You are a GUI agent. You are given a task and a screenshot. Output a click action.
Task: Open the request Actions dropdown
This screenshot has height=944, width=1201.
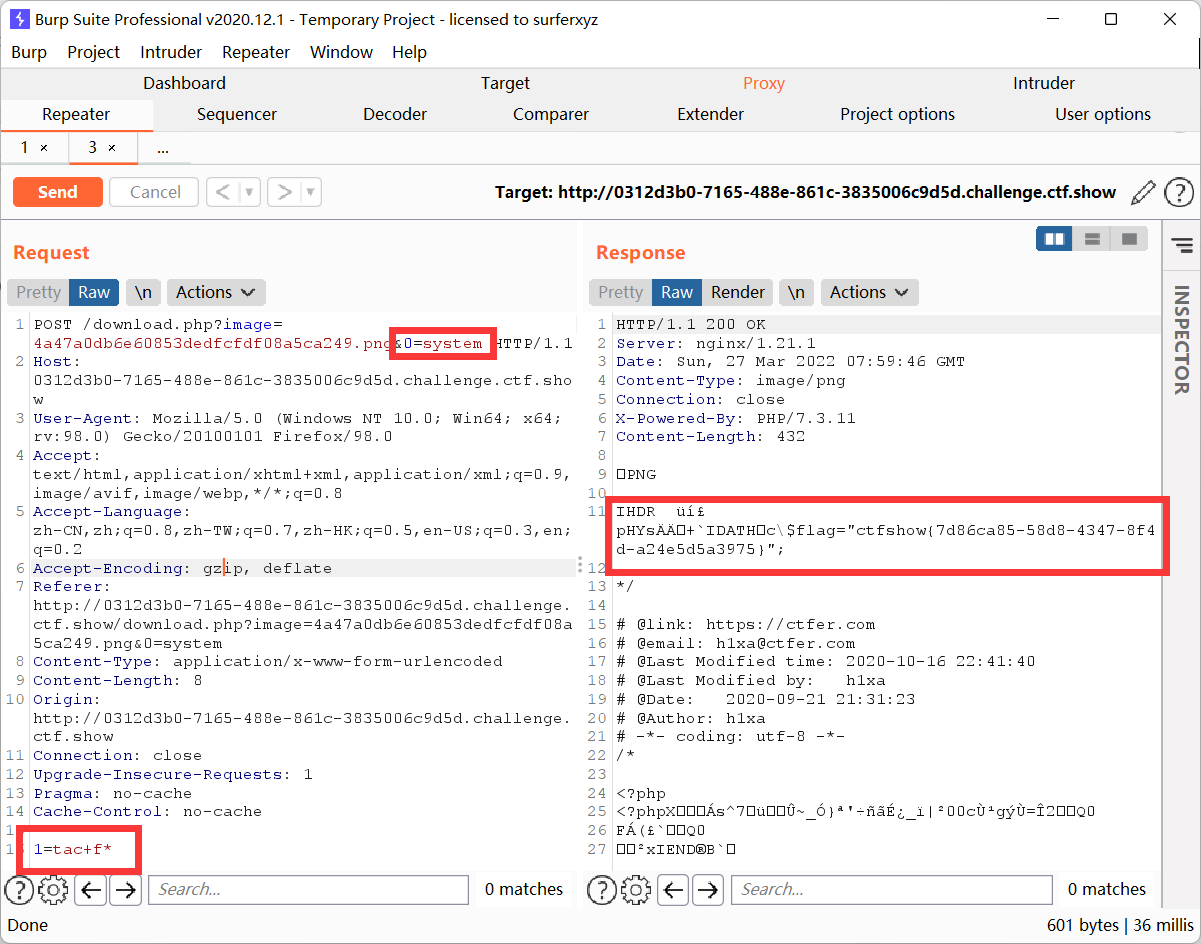pos(216,292)
